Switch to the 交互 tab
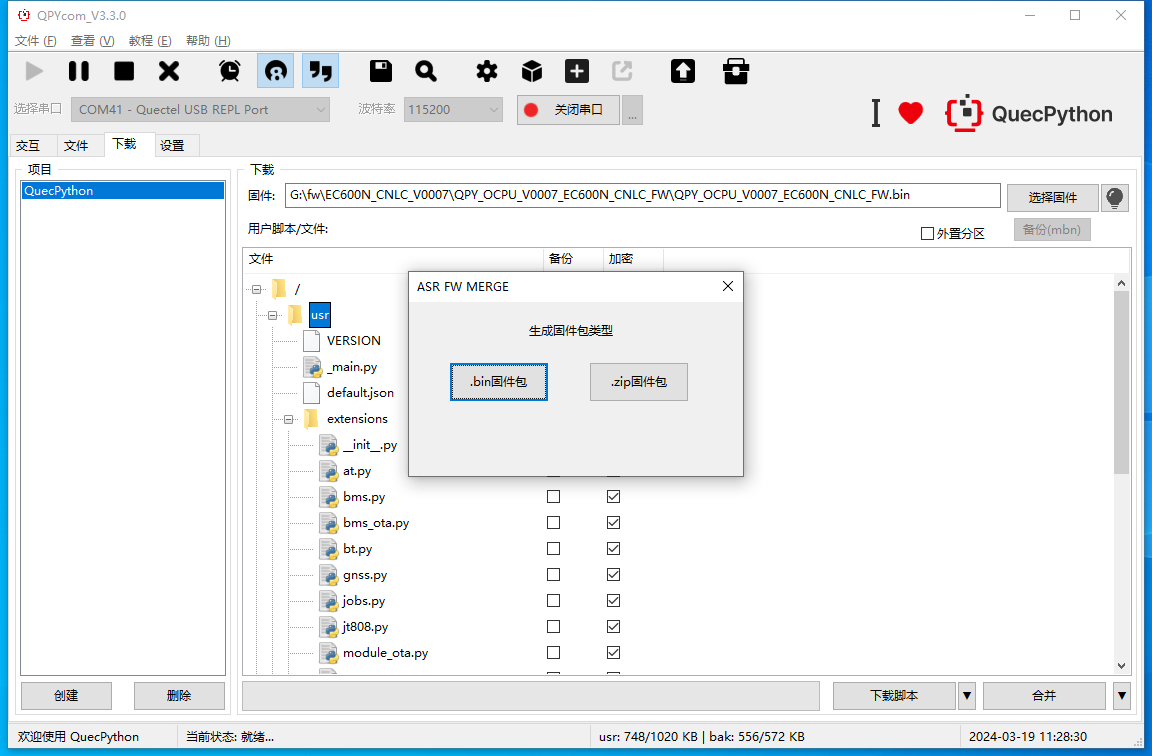The image size is (1152, 756). (x=28, y=145)
